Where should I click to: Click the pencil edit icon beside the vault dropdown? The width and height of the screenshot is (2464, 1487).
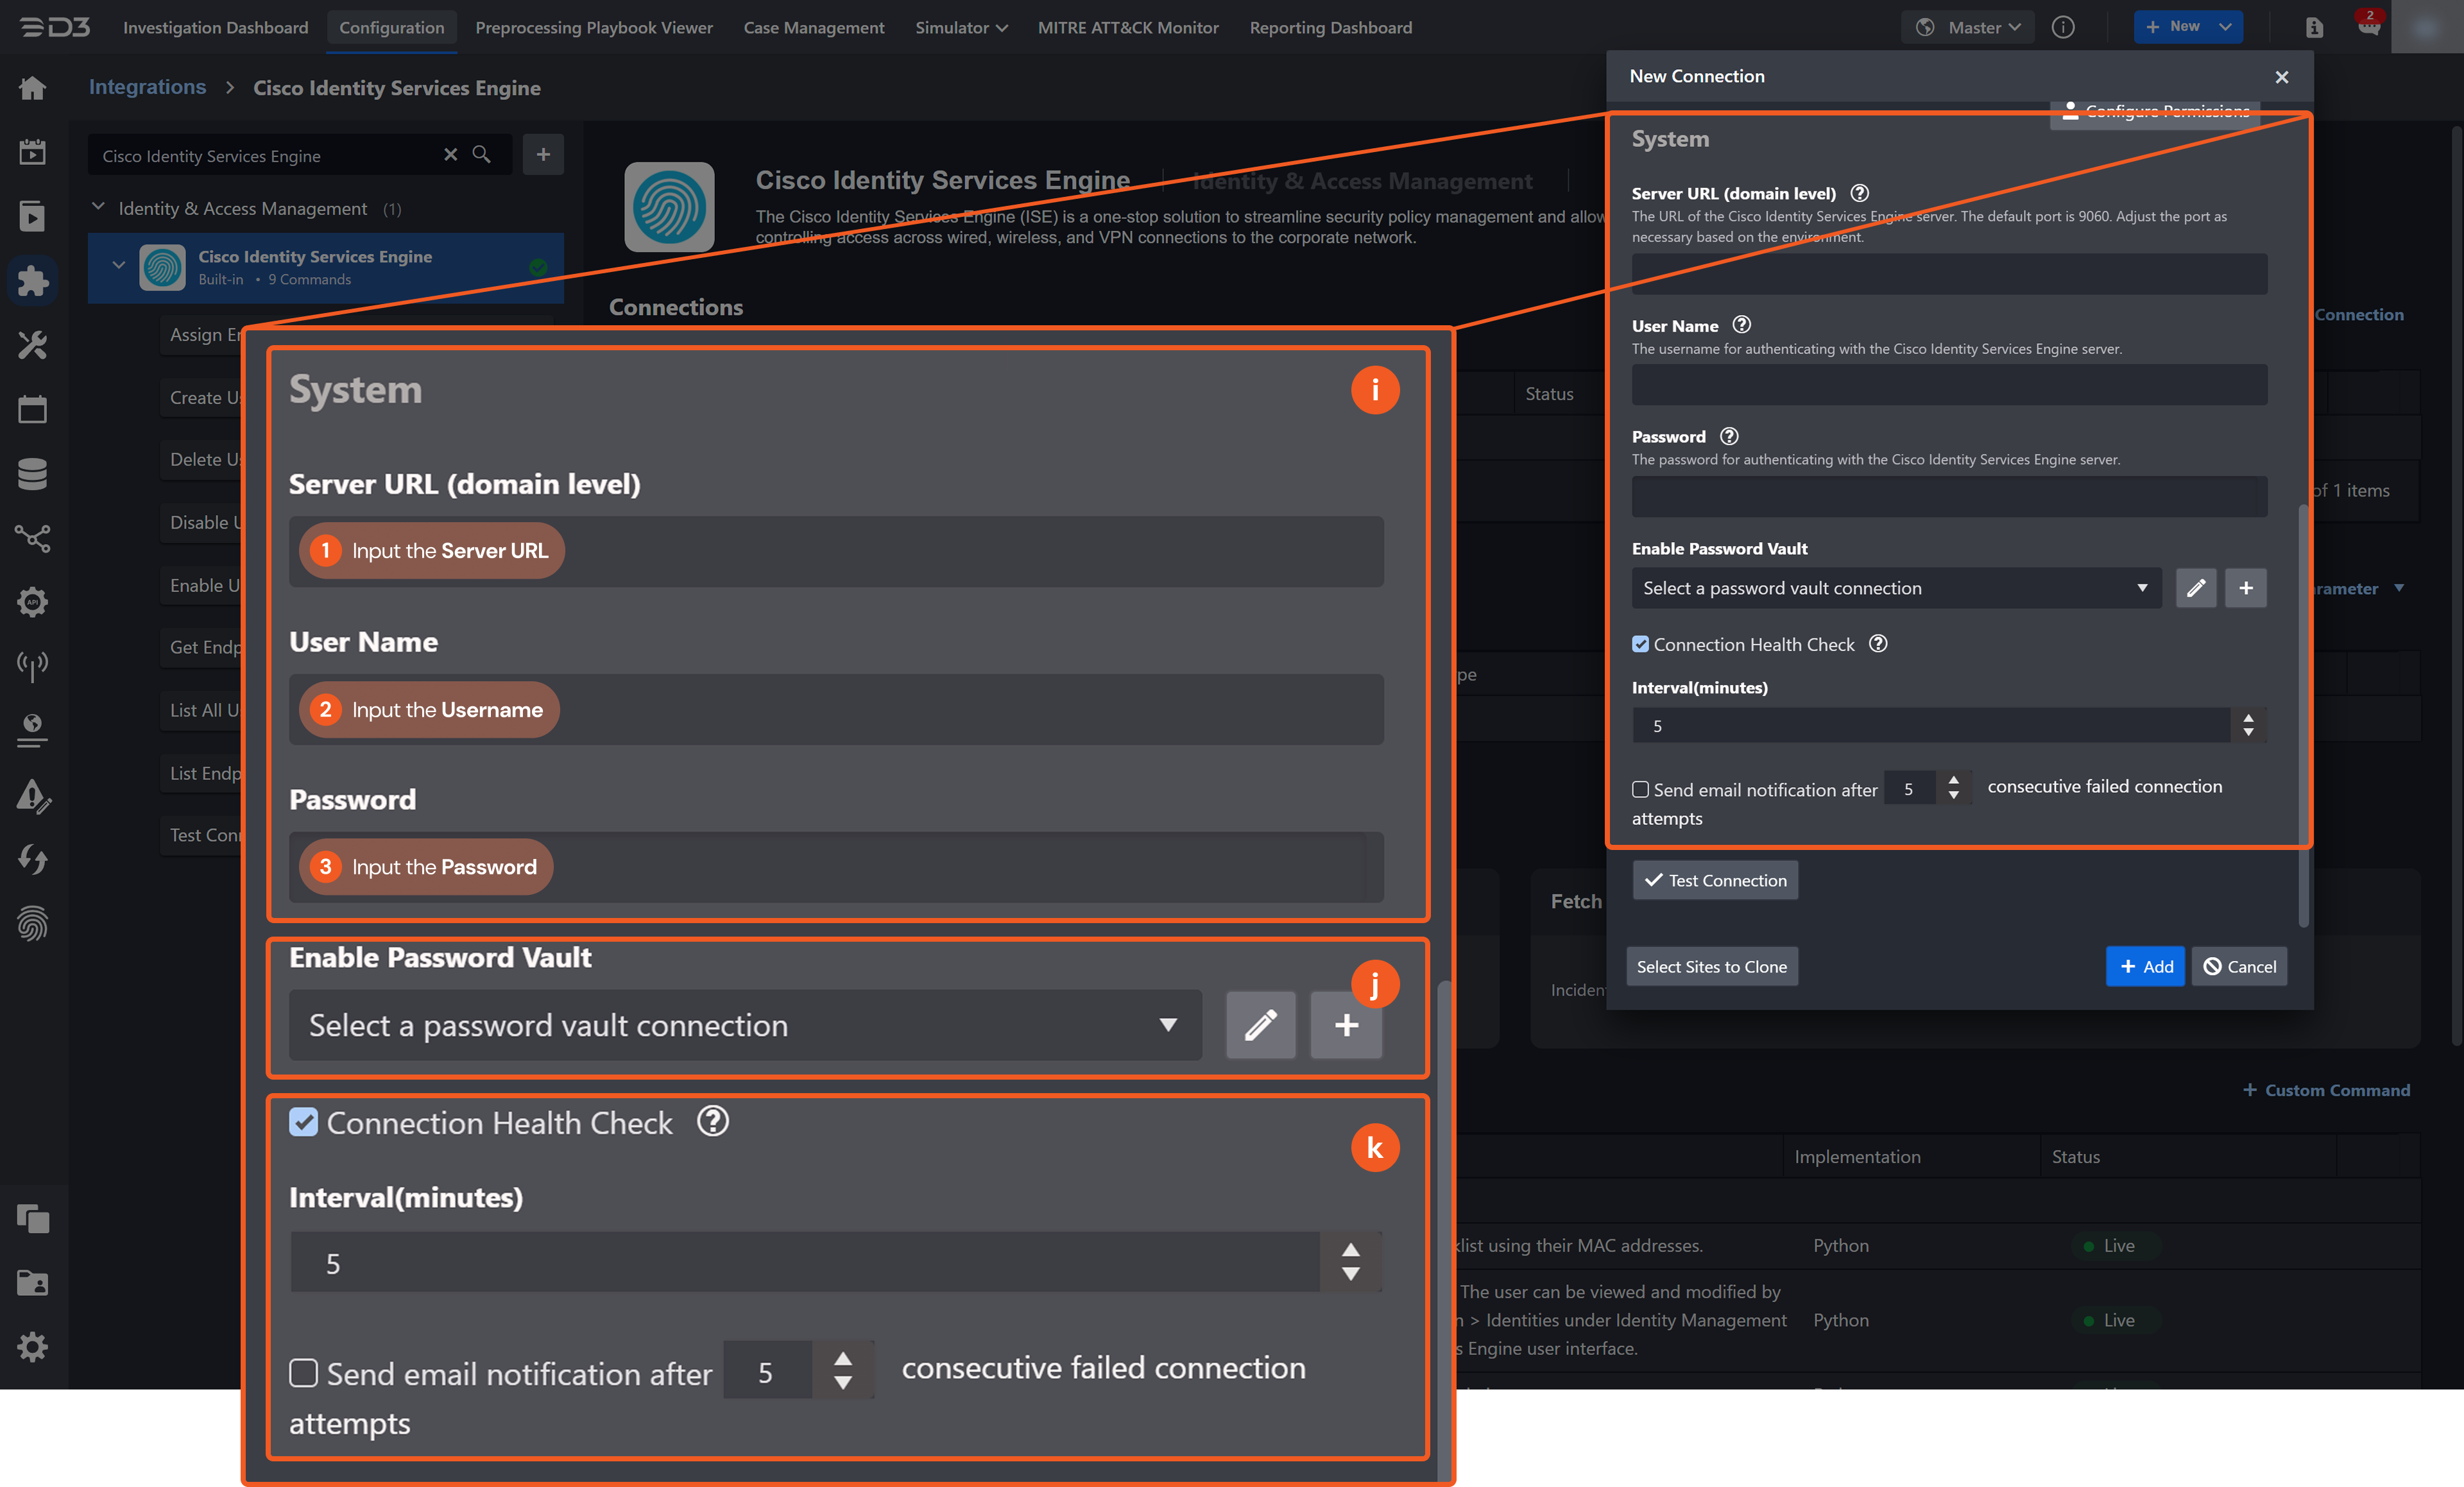point(2195,588)
